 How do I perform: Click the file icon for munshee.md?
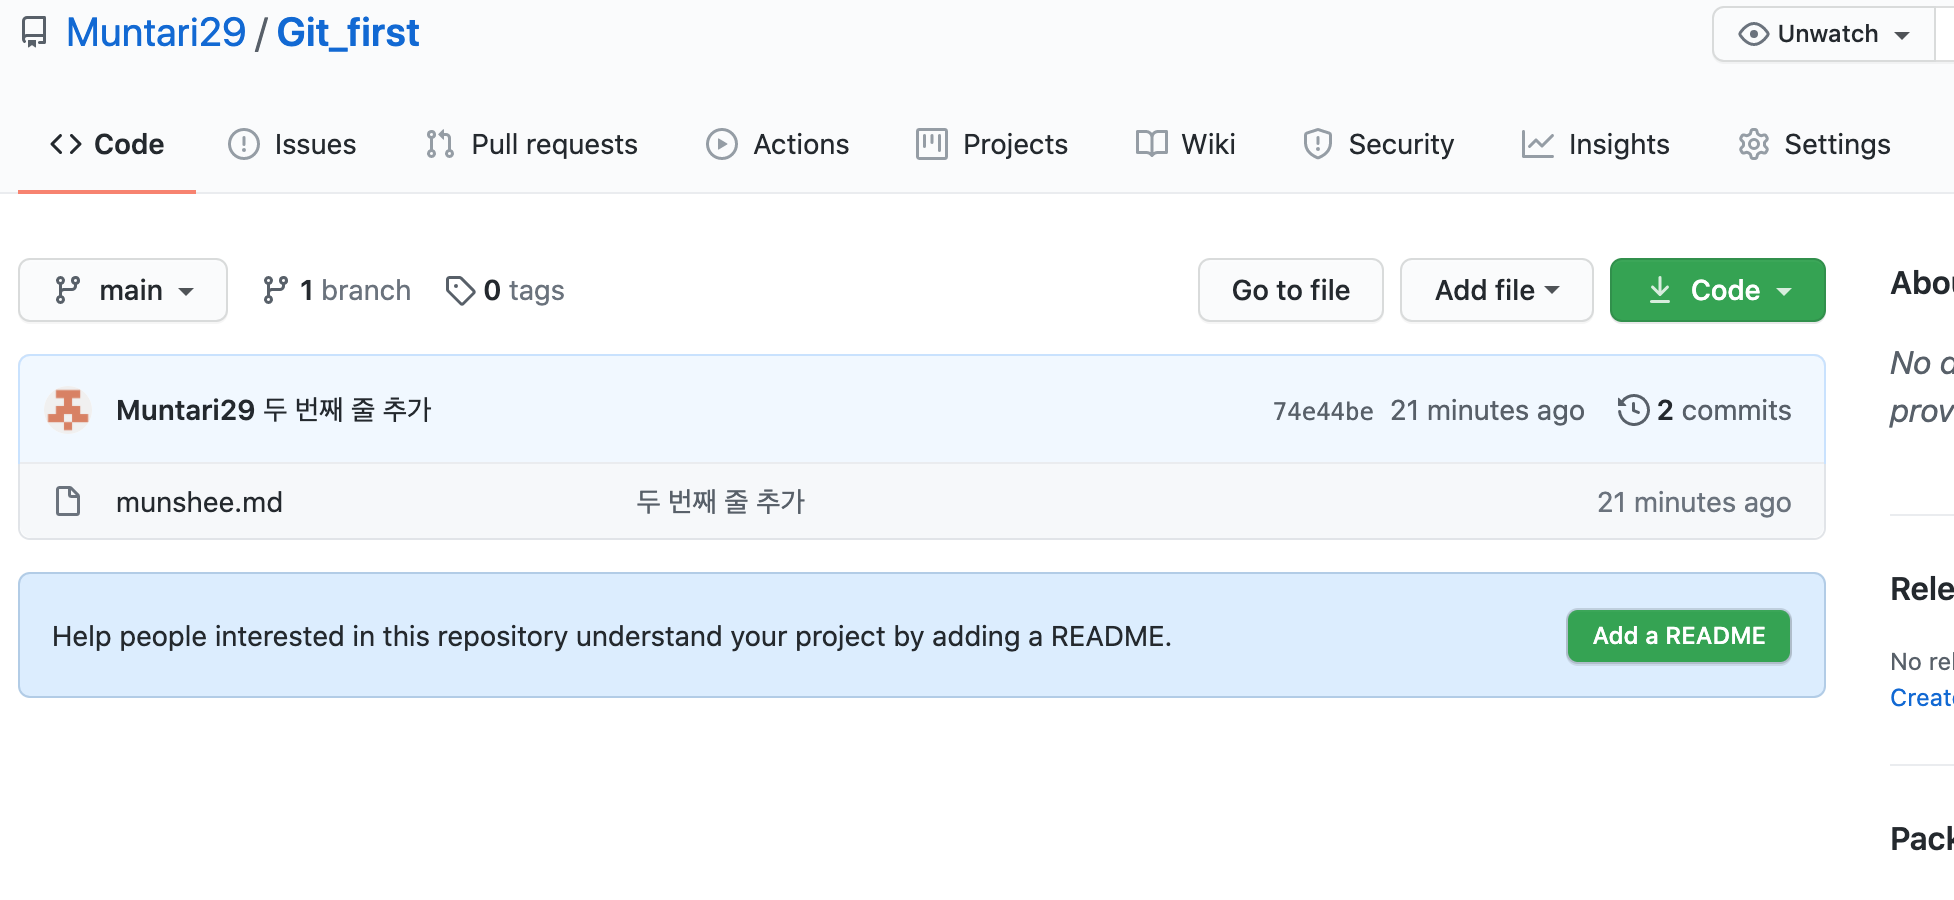(68, 501)
